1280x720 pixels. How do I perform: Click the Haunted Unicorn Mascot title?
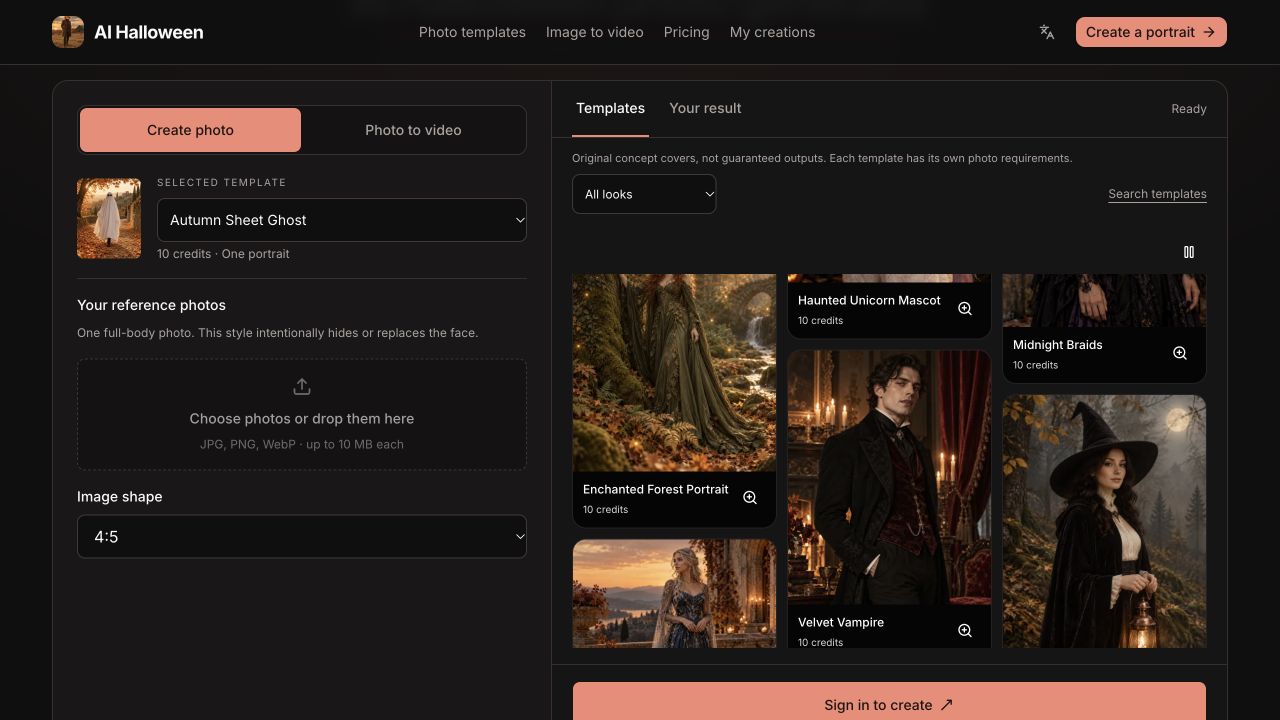(x=869, y=300)
